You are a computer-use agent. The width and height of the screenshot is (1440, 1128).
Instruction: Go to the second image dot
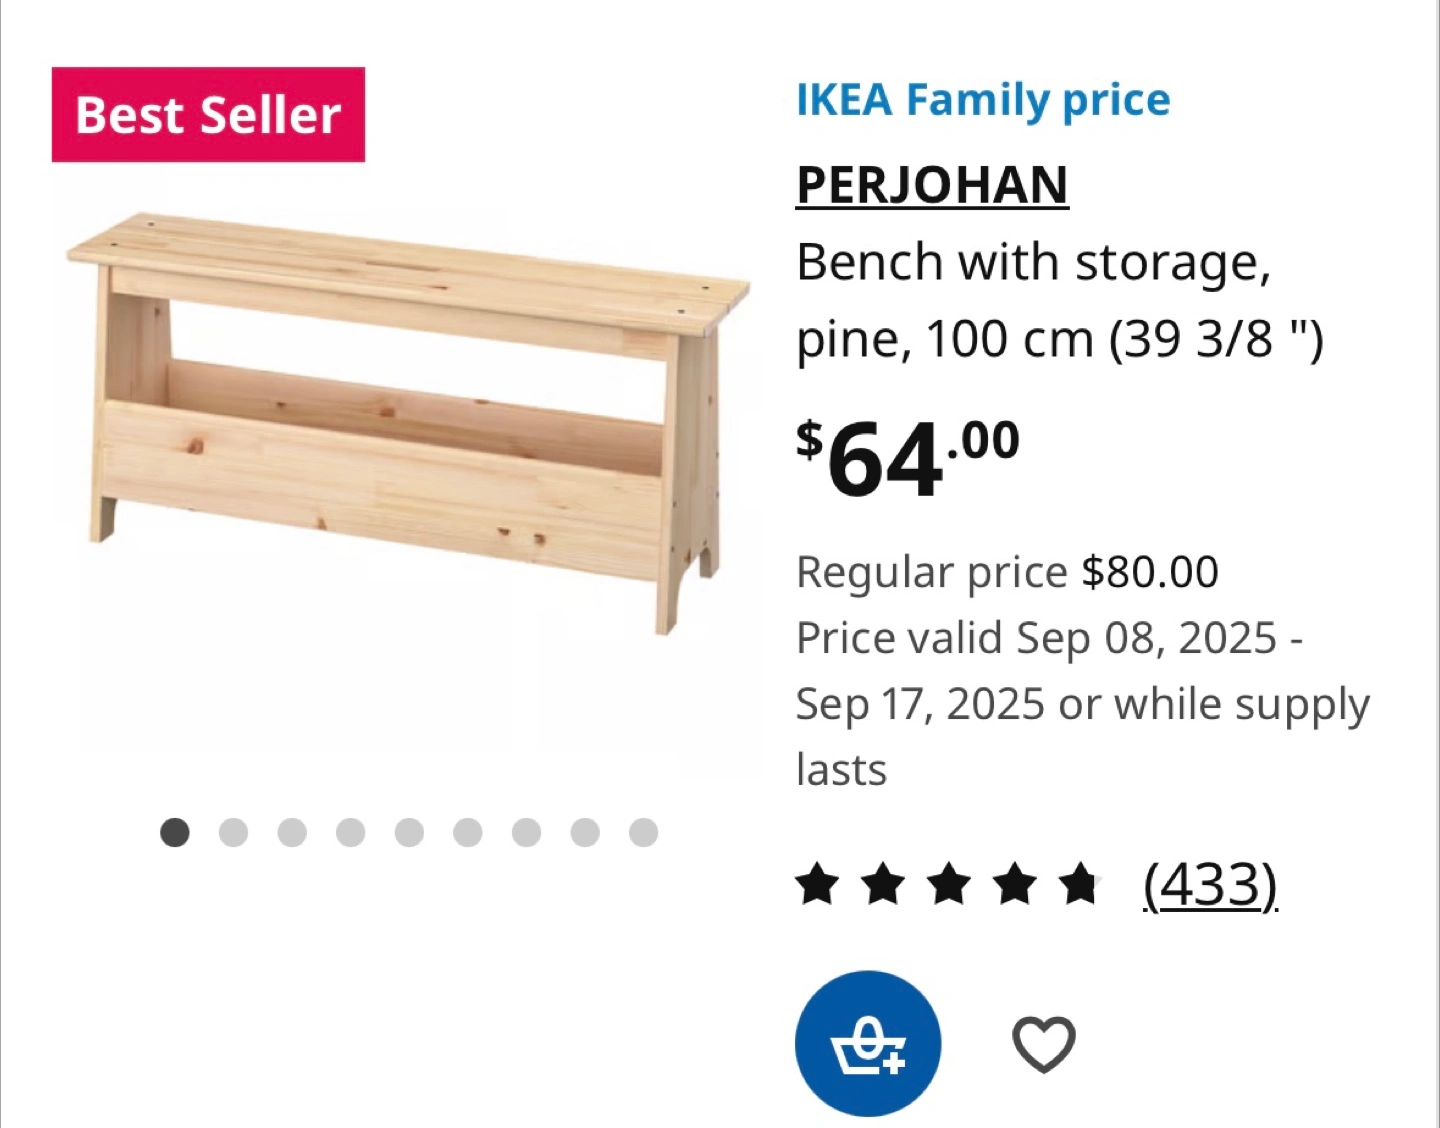coord(233,832)
